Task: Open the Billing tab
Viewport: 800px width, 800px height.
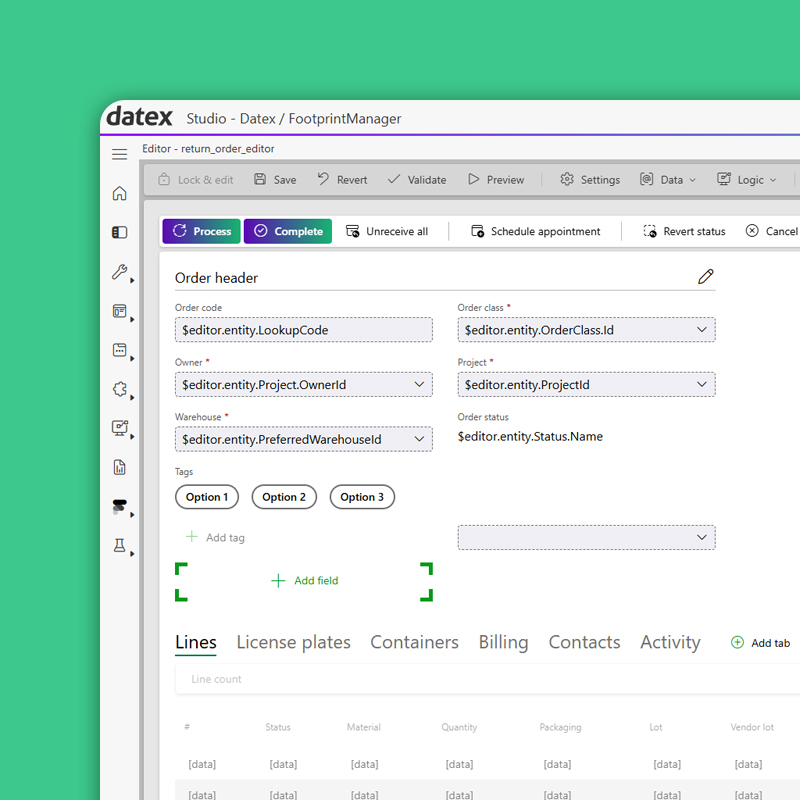Action: point(503,642)
